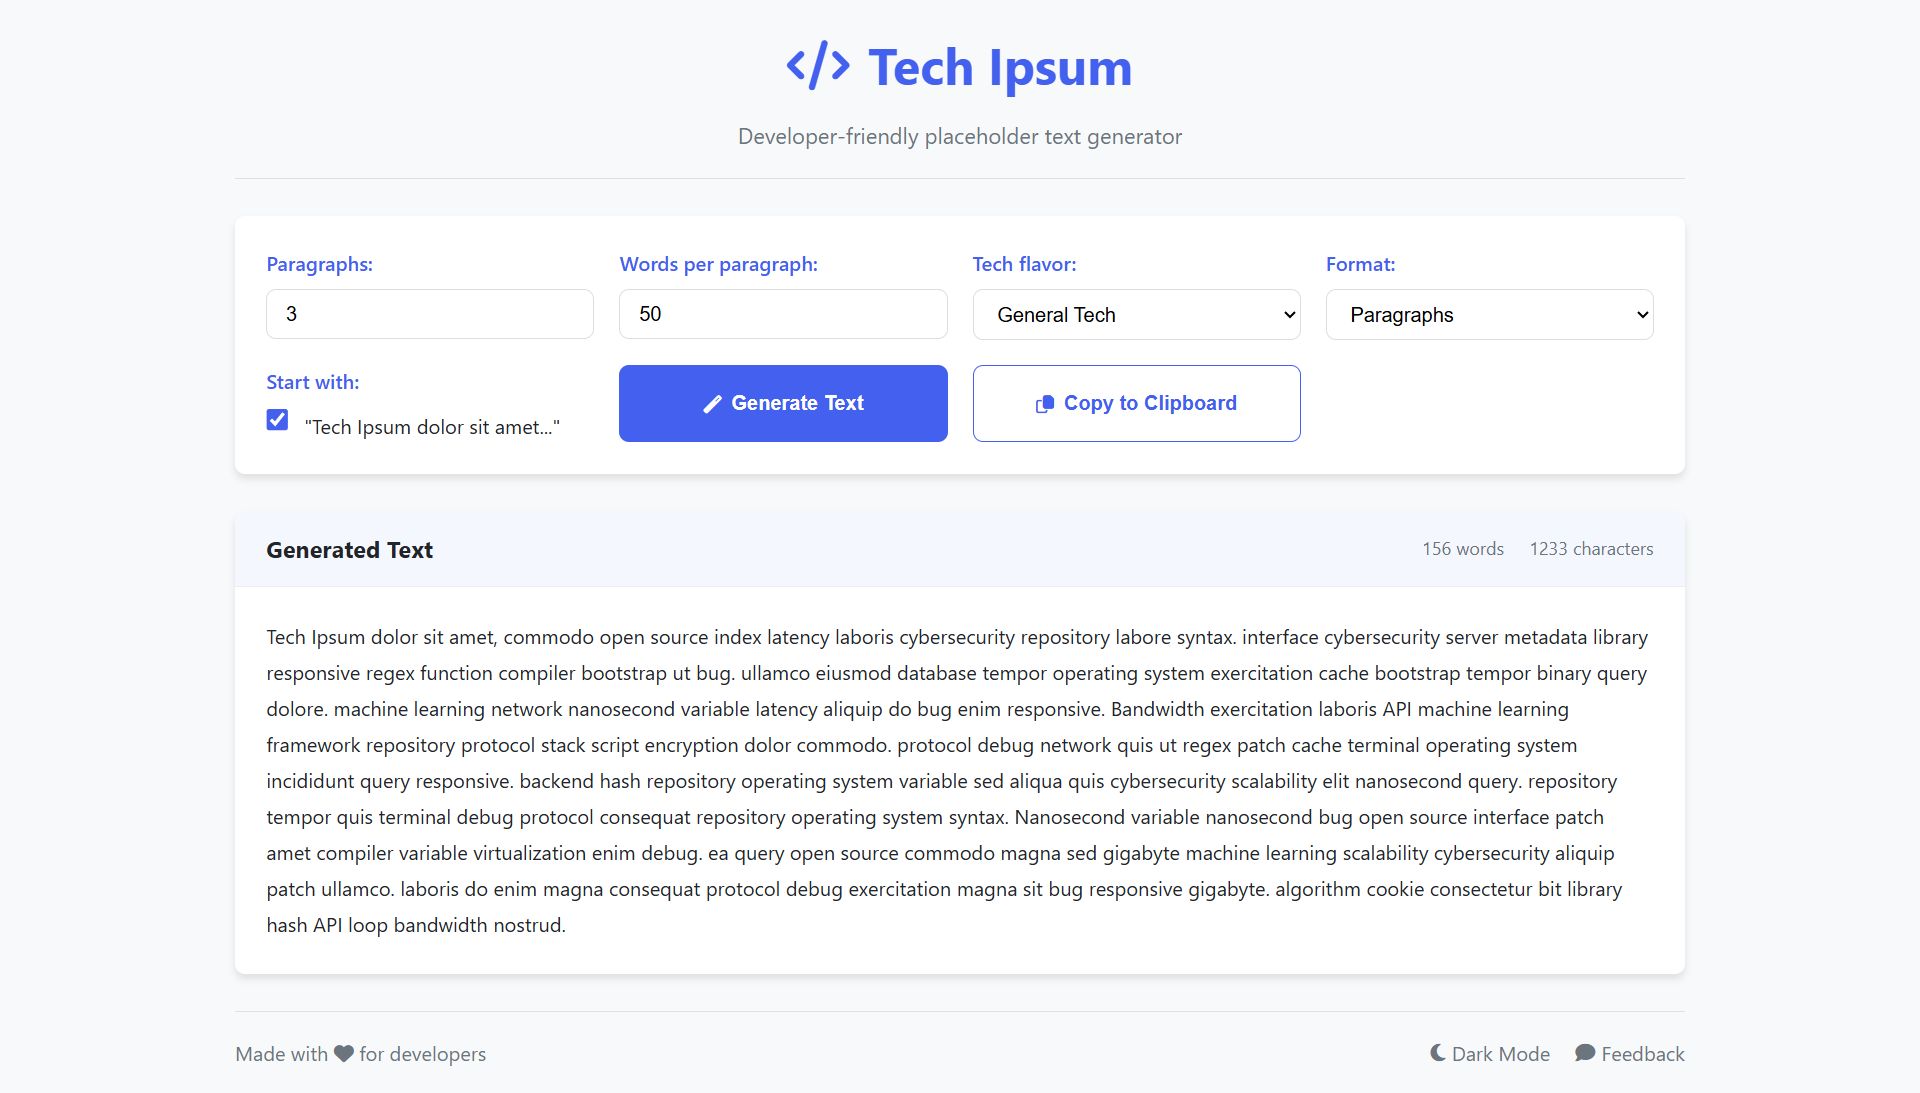Click the General Tech dropdown arrow
This screenshot has height=1093, width=1920.
pos(1289,315)
